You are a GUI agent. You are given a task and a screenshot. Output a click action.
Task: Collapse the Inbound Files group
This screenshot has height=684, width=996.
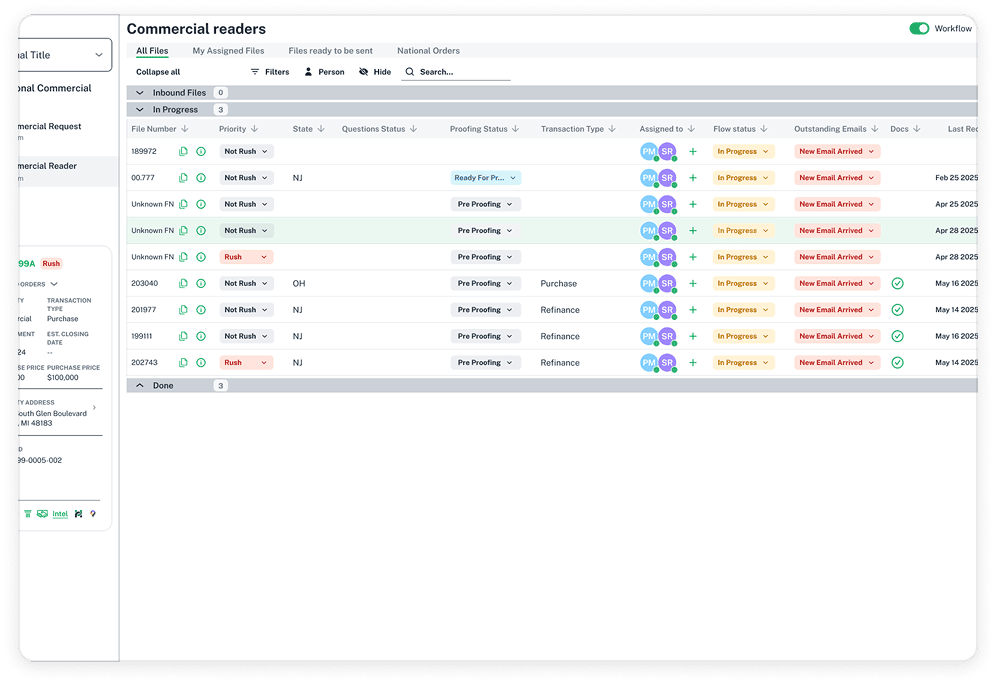coord(140,93)
